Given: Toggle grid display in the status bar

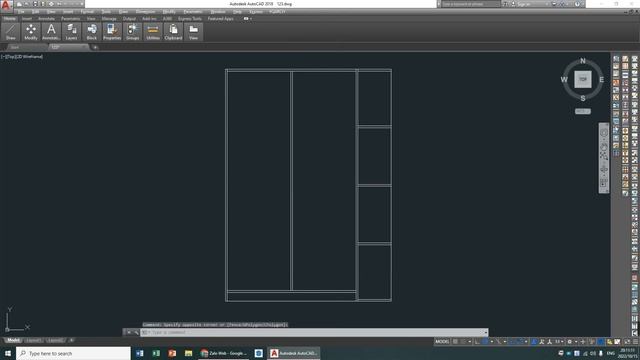Looking at the screenshot, I should click(x=456, y=342).
